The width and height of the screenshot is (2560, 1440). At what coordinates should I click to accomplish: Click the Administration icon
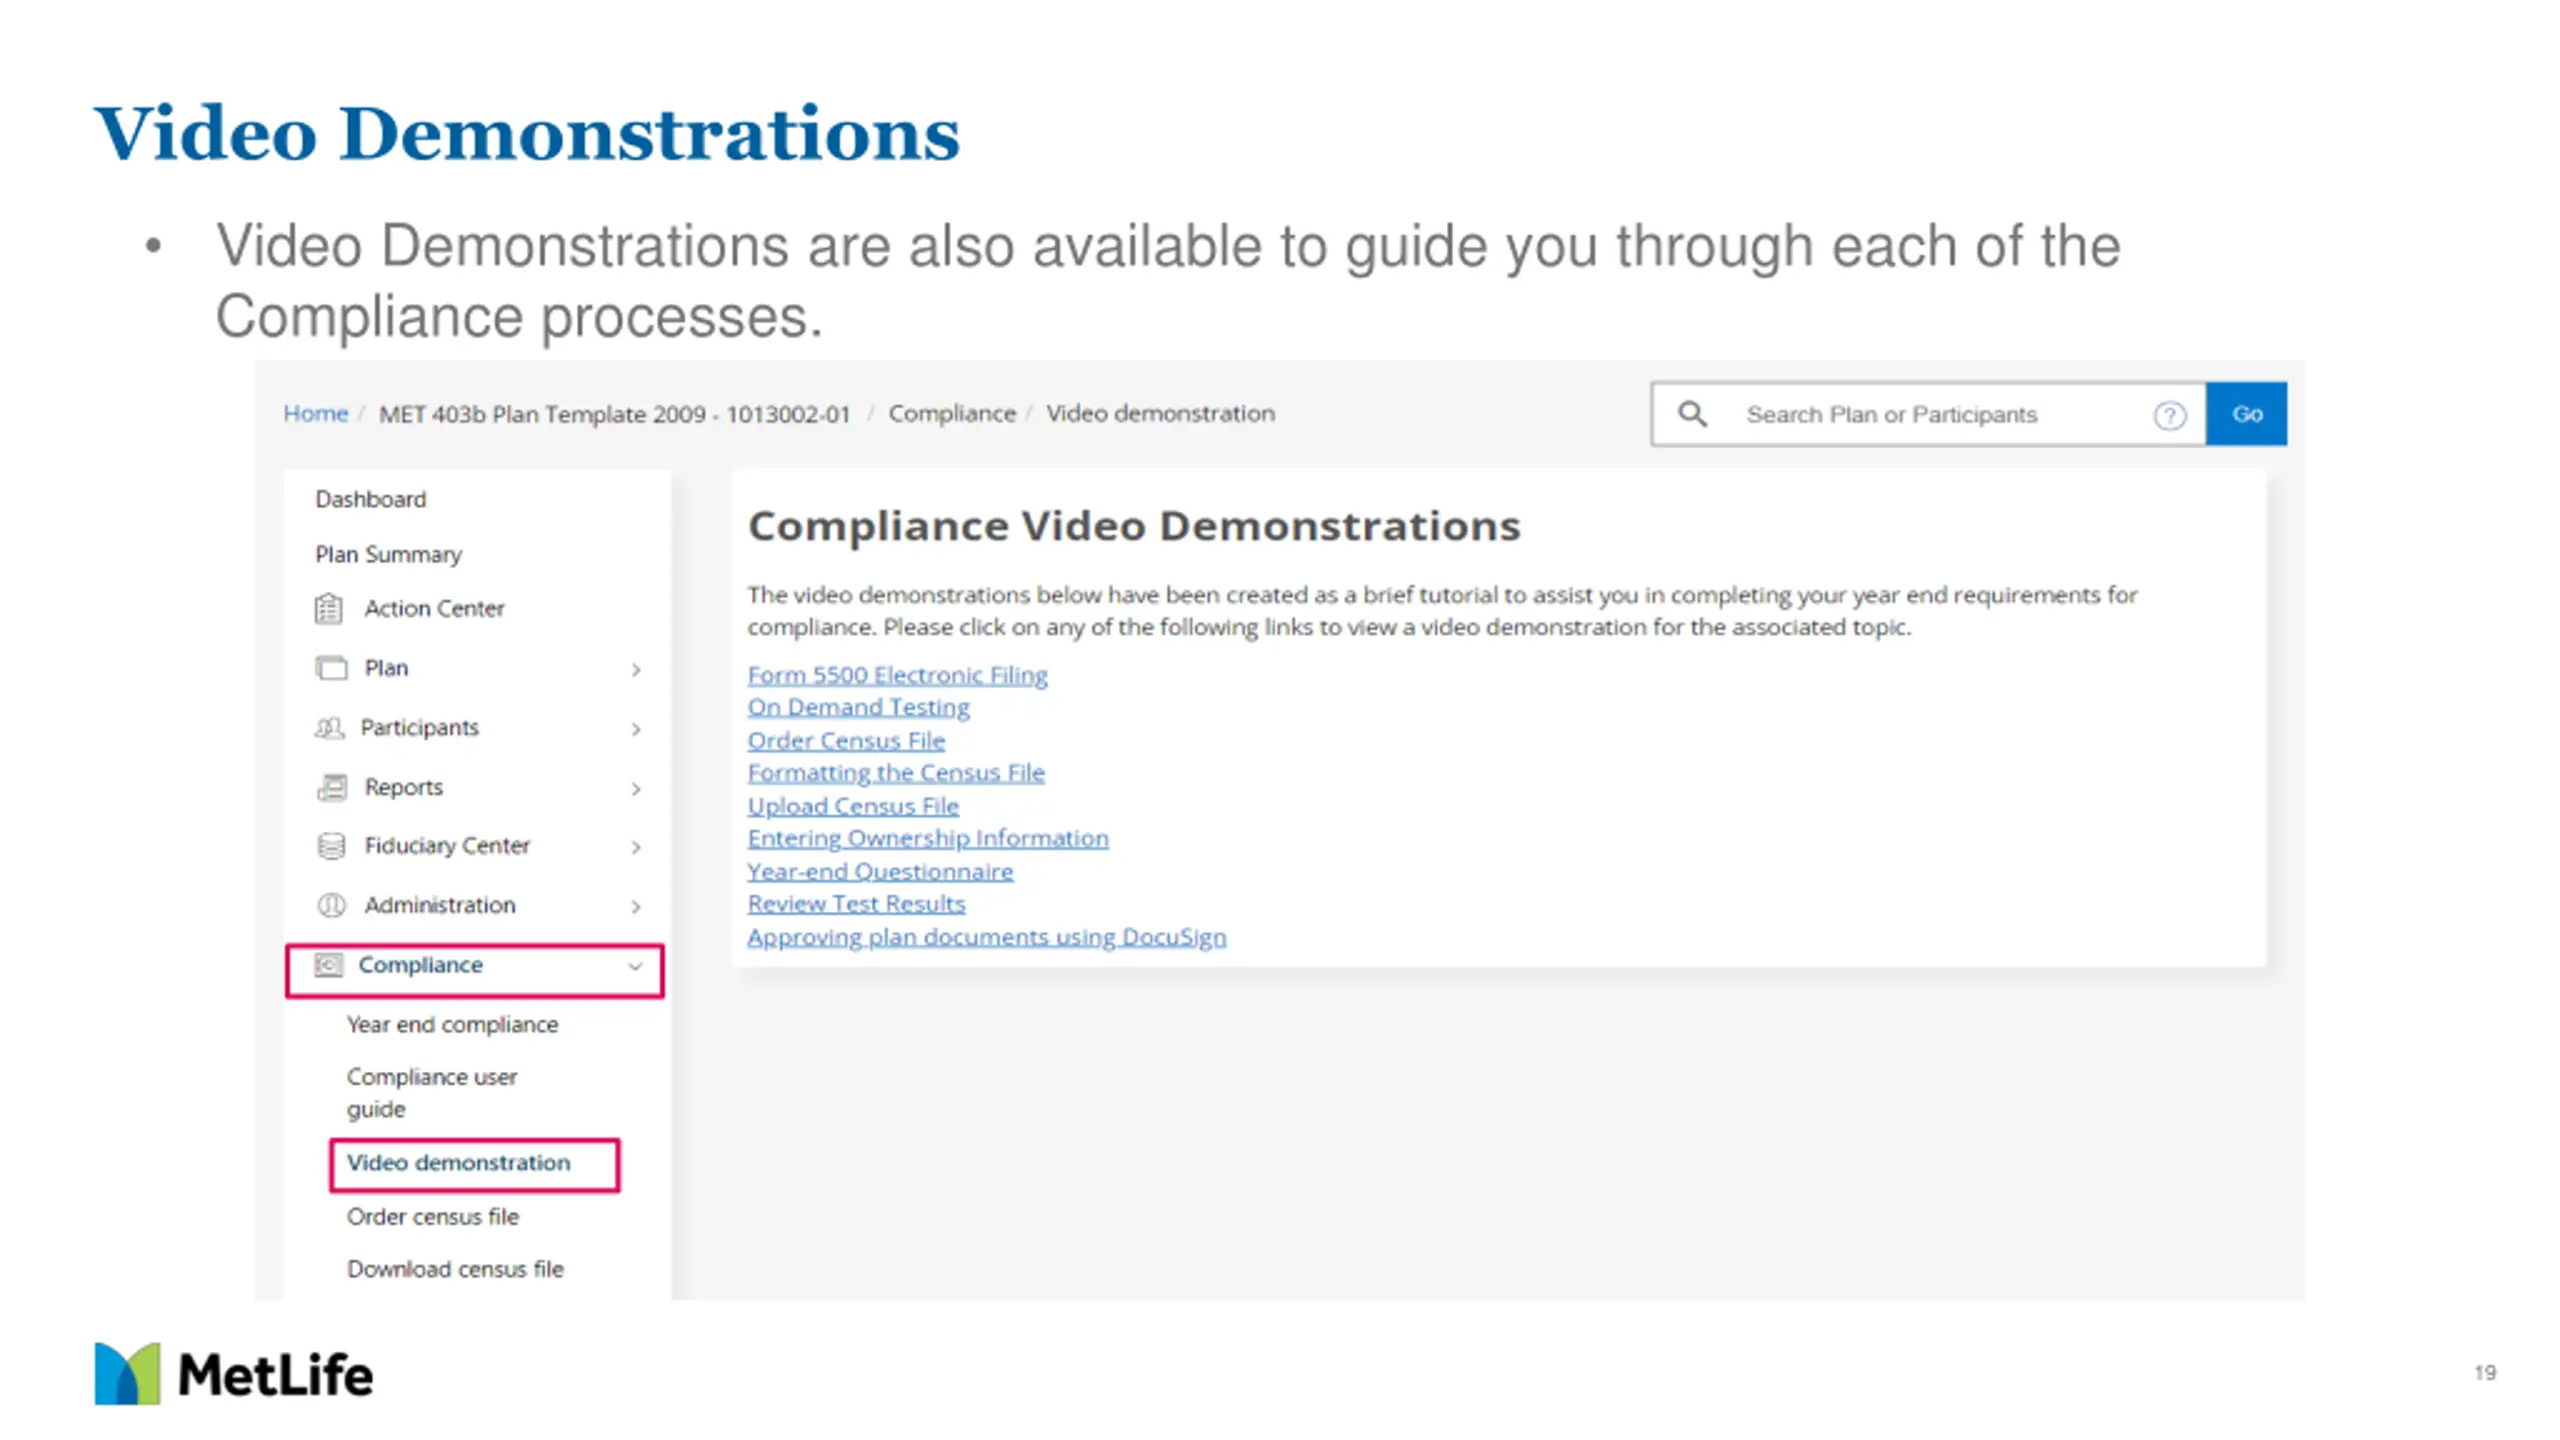[x=331, y=905]
